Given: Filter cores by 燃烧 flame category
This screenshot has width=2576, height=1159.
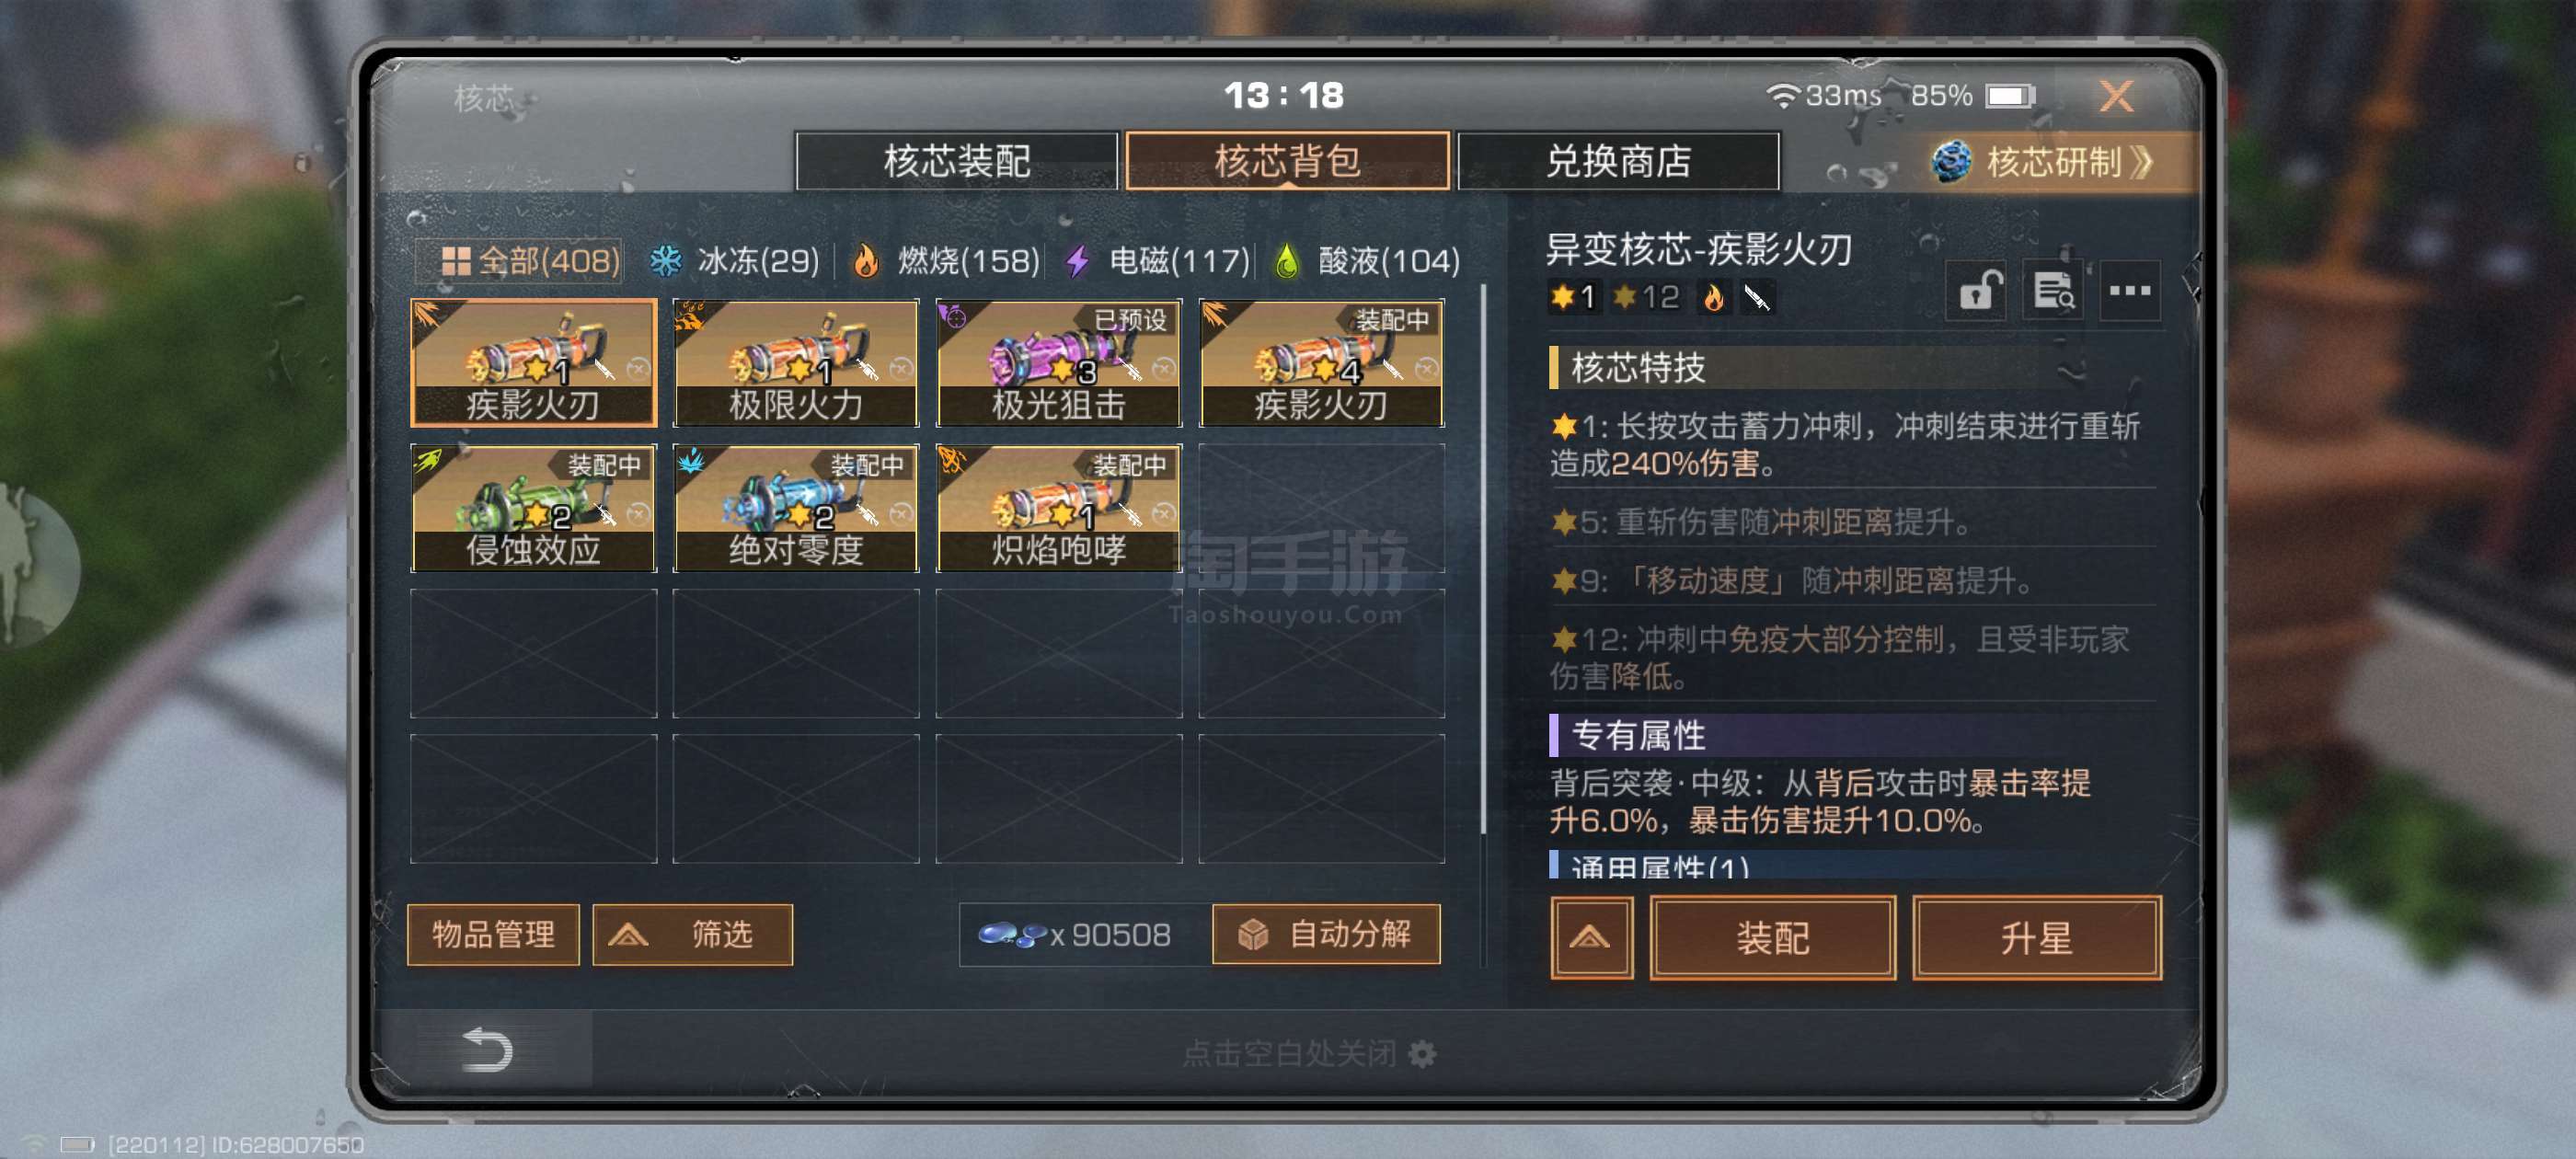Looking at the screenshot, I should tap(946, 262).
